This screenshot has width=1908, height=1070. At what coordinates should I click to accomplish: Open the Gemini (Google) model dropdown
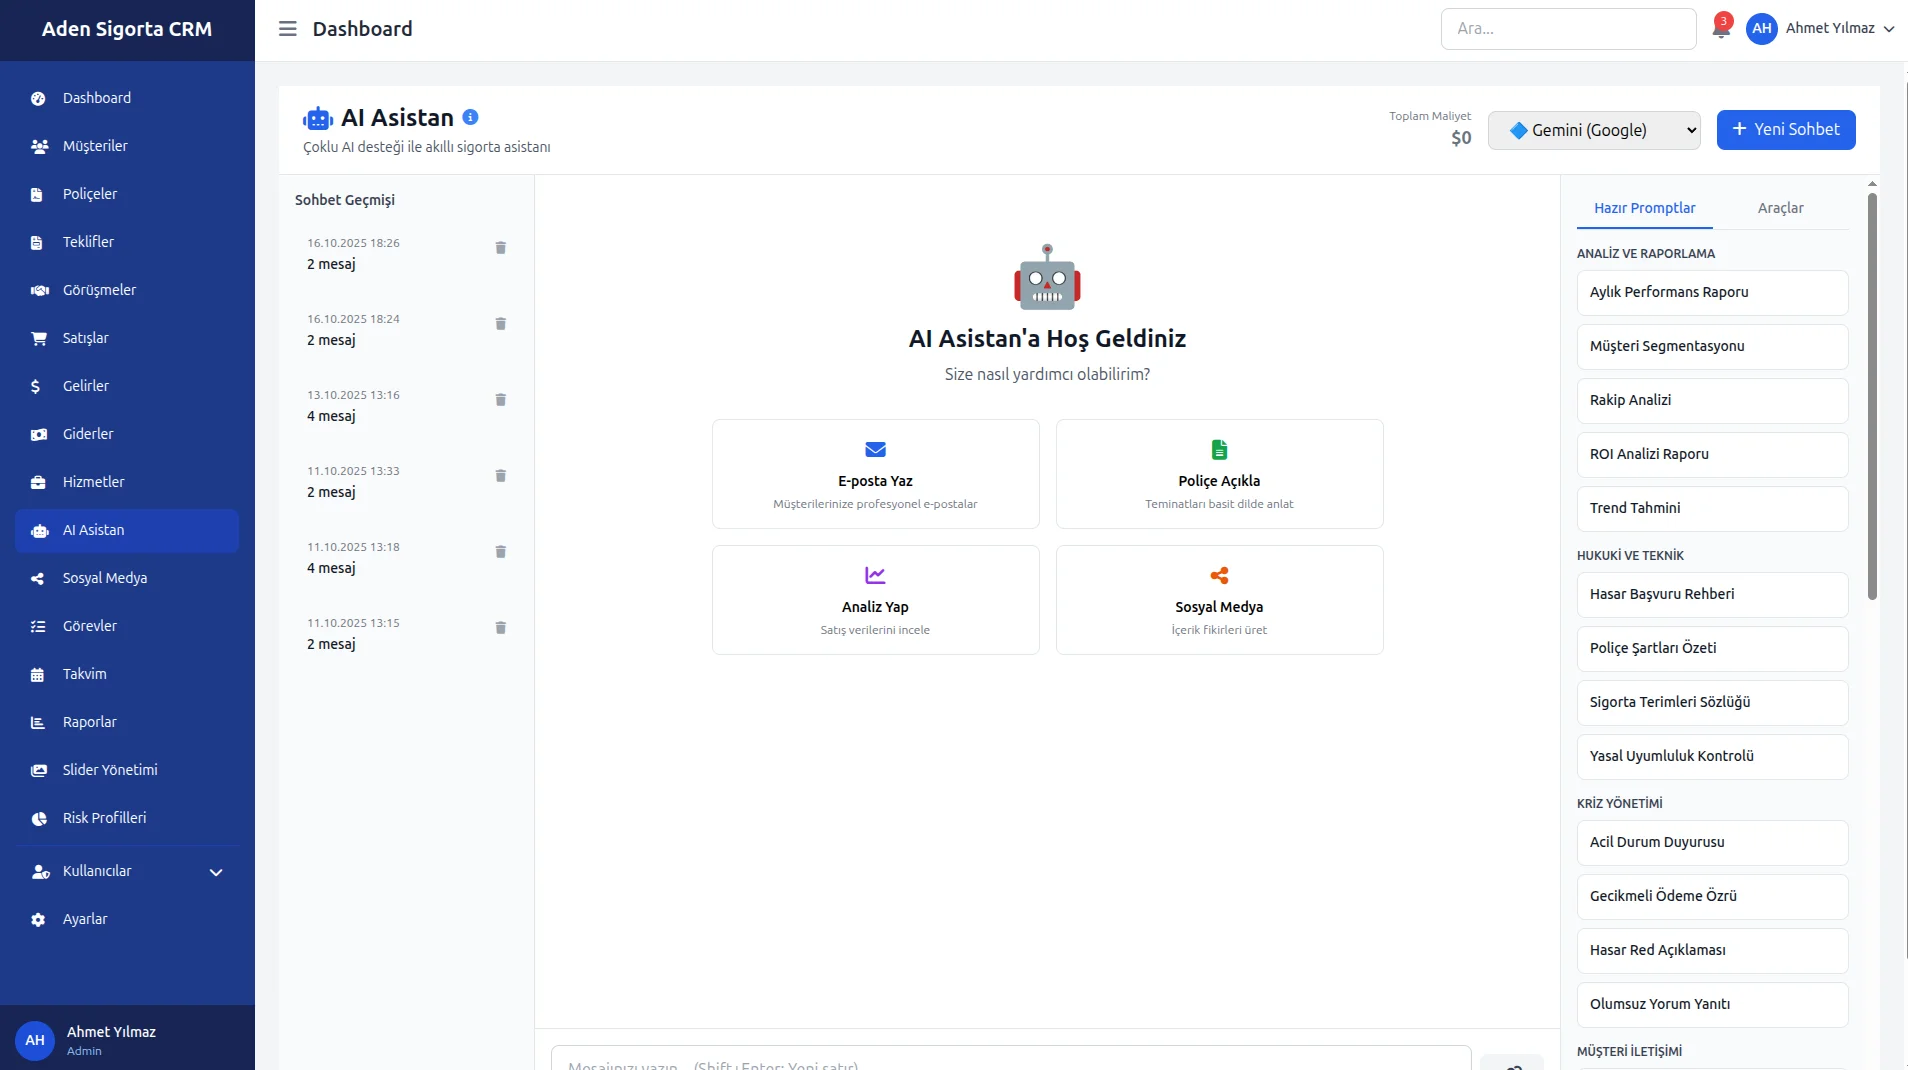(x=1593, y=130)
